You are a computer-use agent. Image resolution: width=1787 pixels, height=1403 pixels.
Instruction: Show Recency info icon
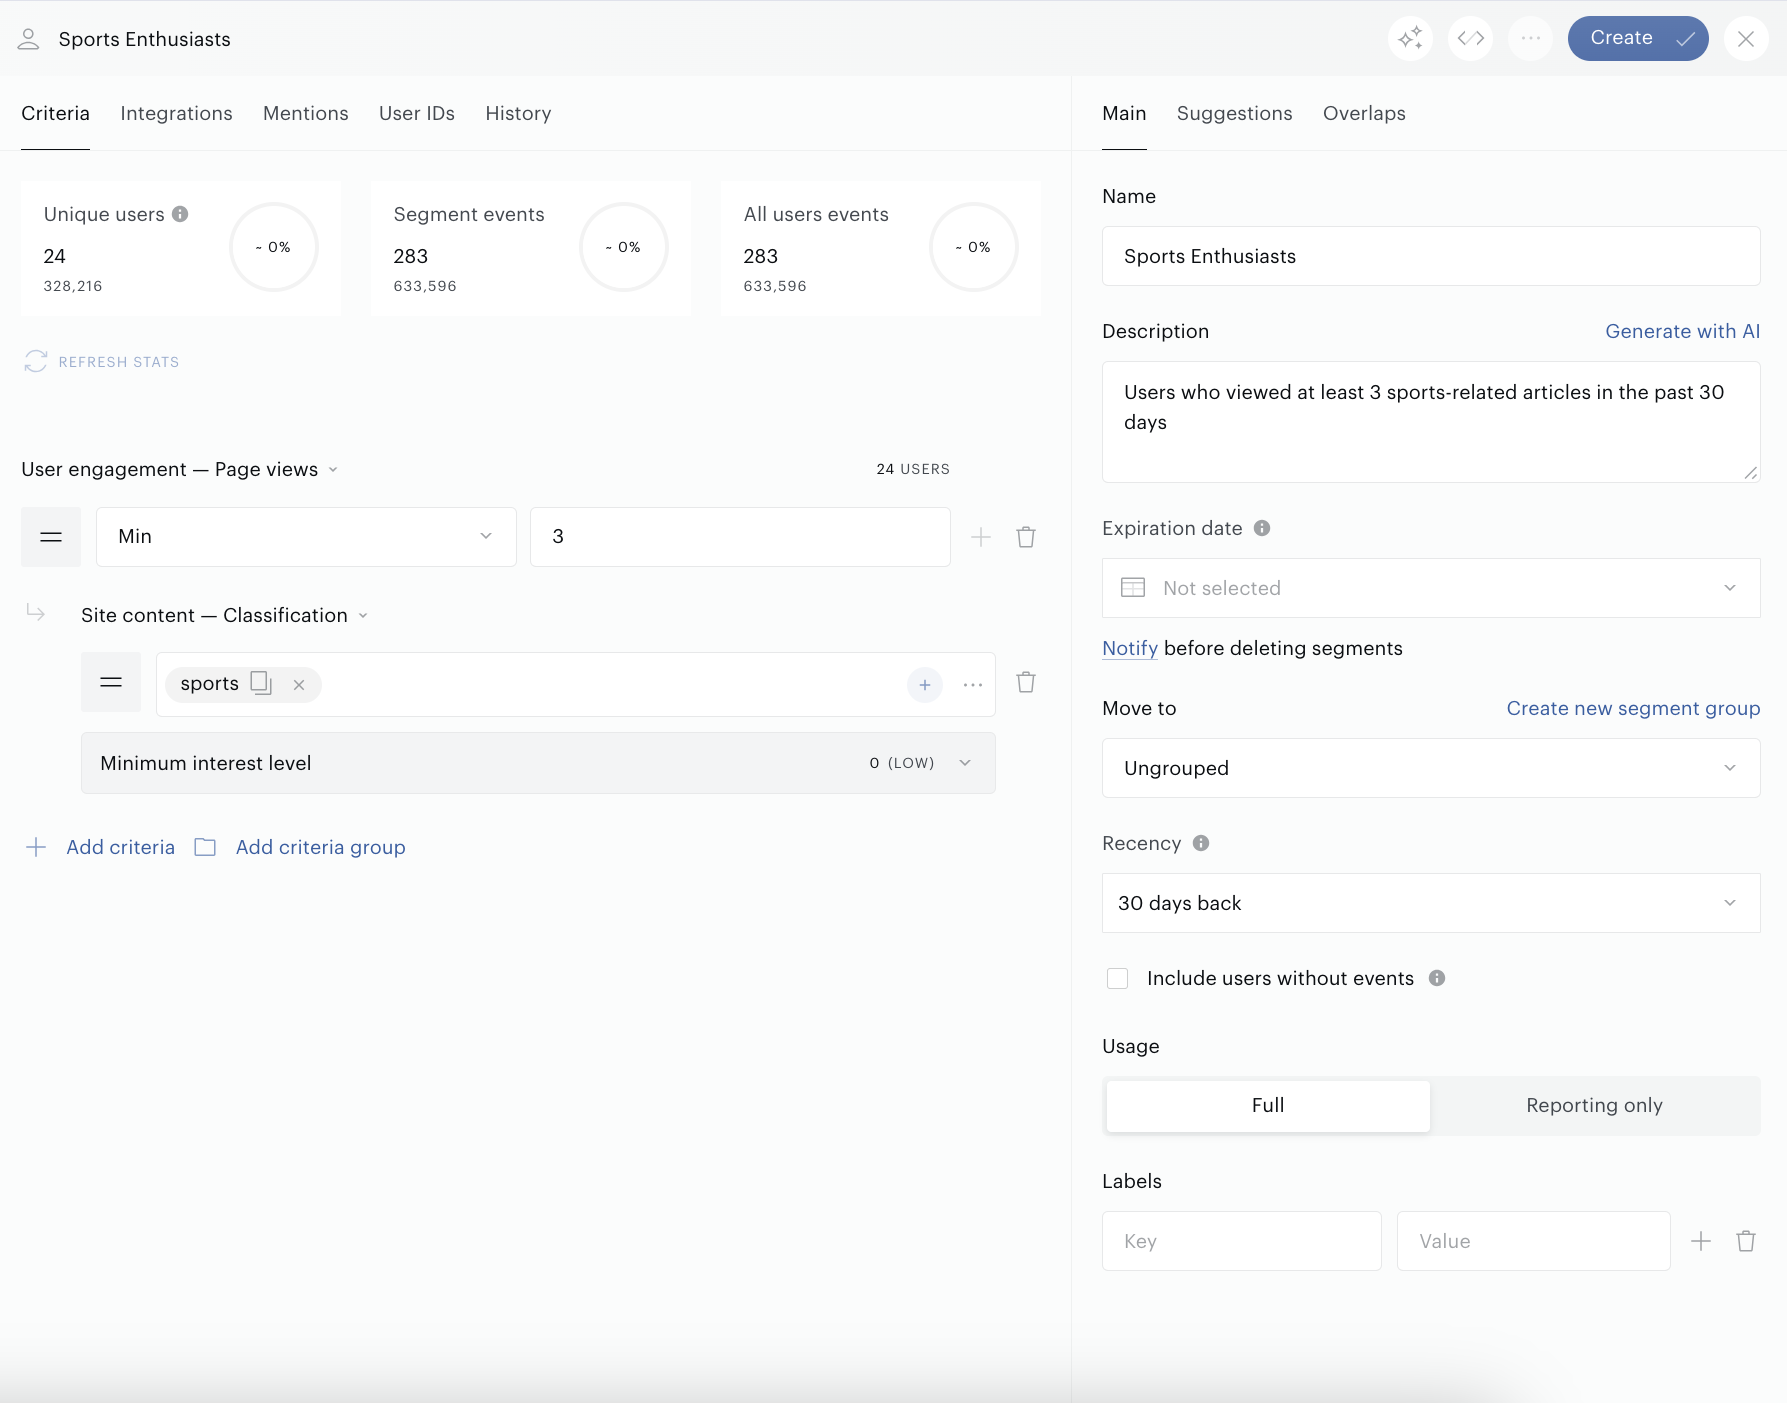(x=1201, y=843)
